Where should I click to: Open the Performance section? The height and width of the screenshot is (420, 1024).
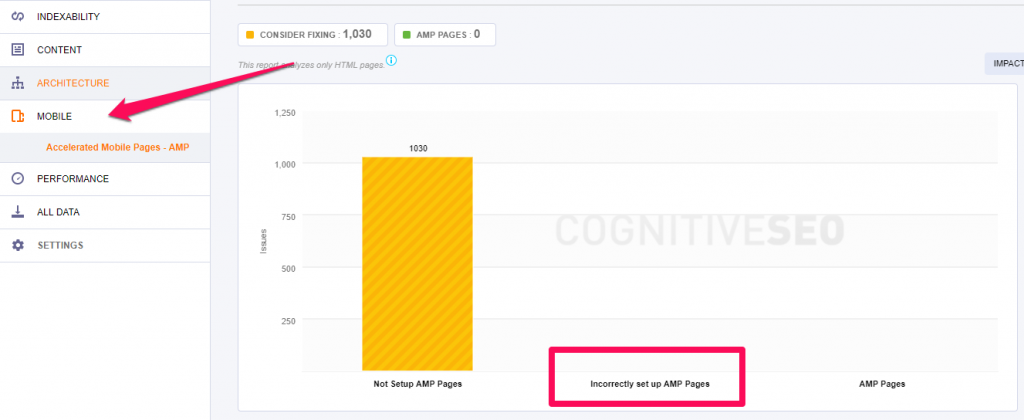(x=104, y=178)
